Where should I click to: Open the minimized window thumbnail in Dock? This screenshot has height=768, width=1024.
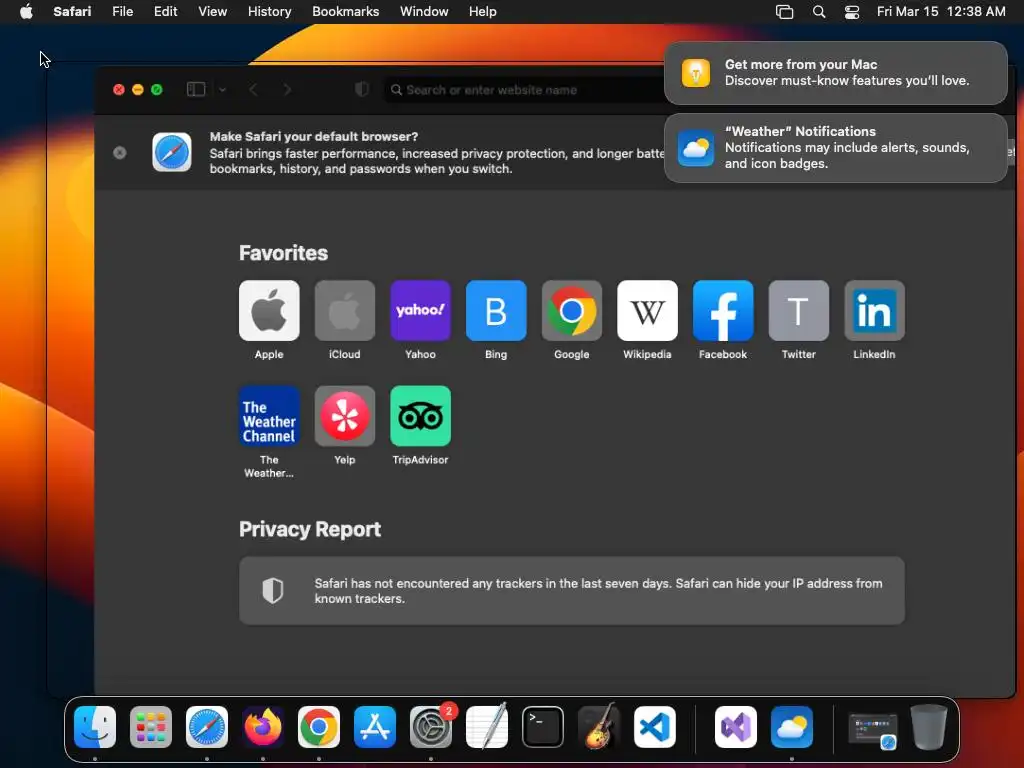pos(873,729)
